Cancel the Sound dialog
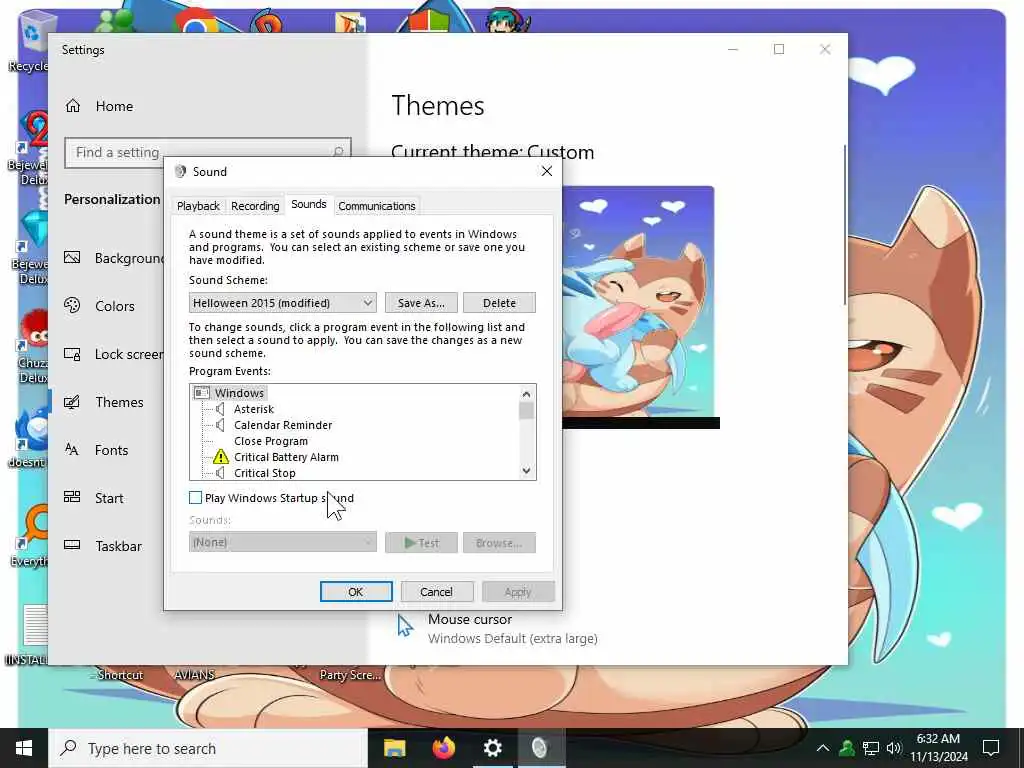The width and height of the screenshot is (1024, 768). pyautogui.click(x=436, y=592)
